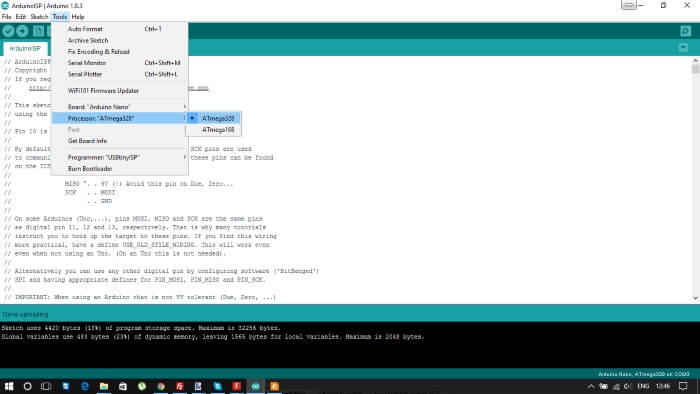Click the orange taskbar app icon
Image resolution: width=700 pixels, height=394 pixels.
tap(274, 386)
